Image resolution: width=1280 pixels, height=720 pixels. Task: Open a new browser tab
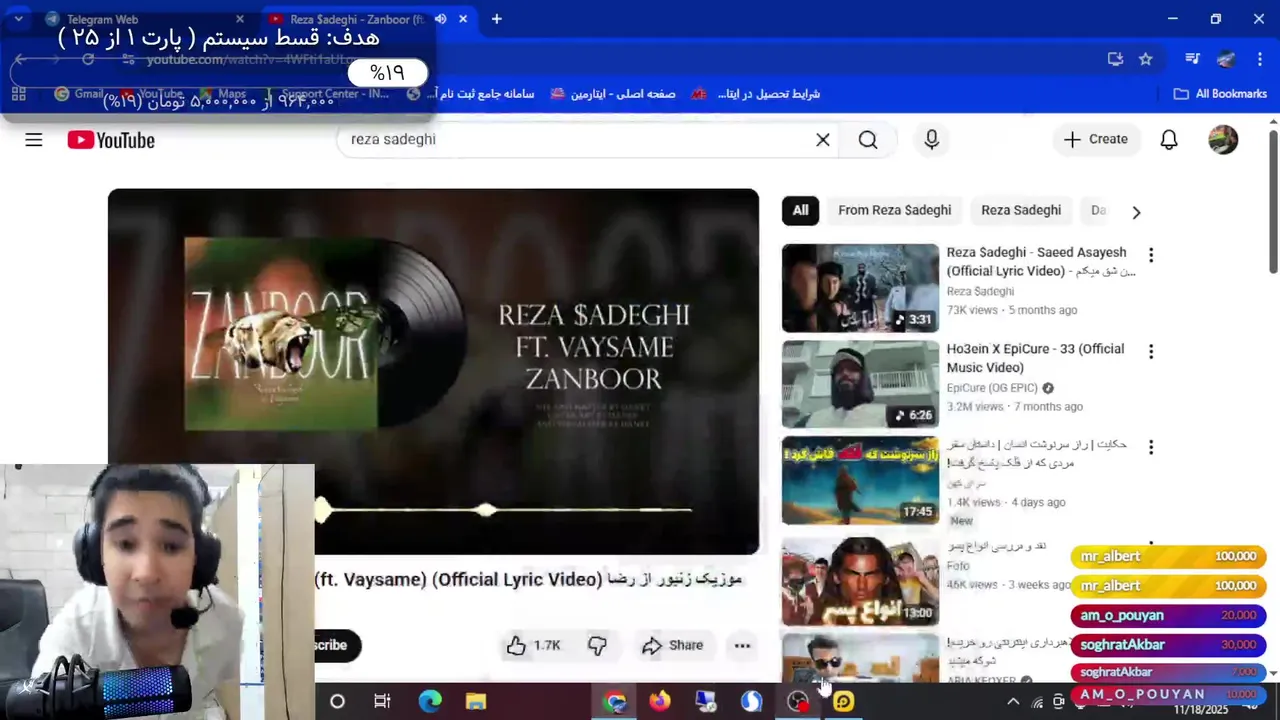tap(496, 19)
